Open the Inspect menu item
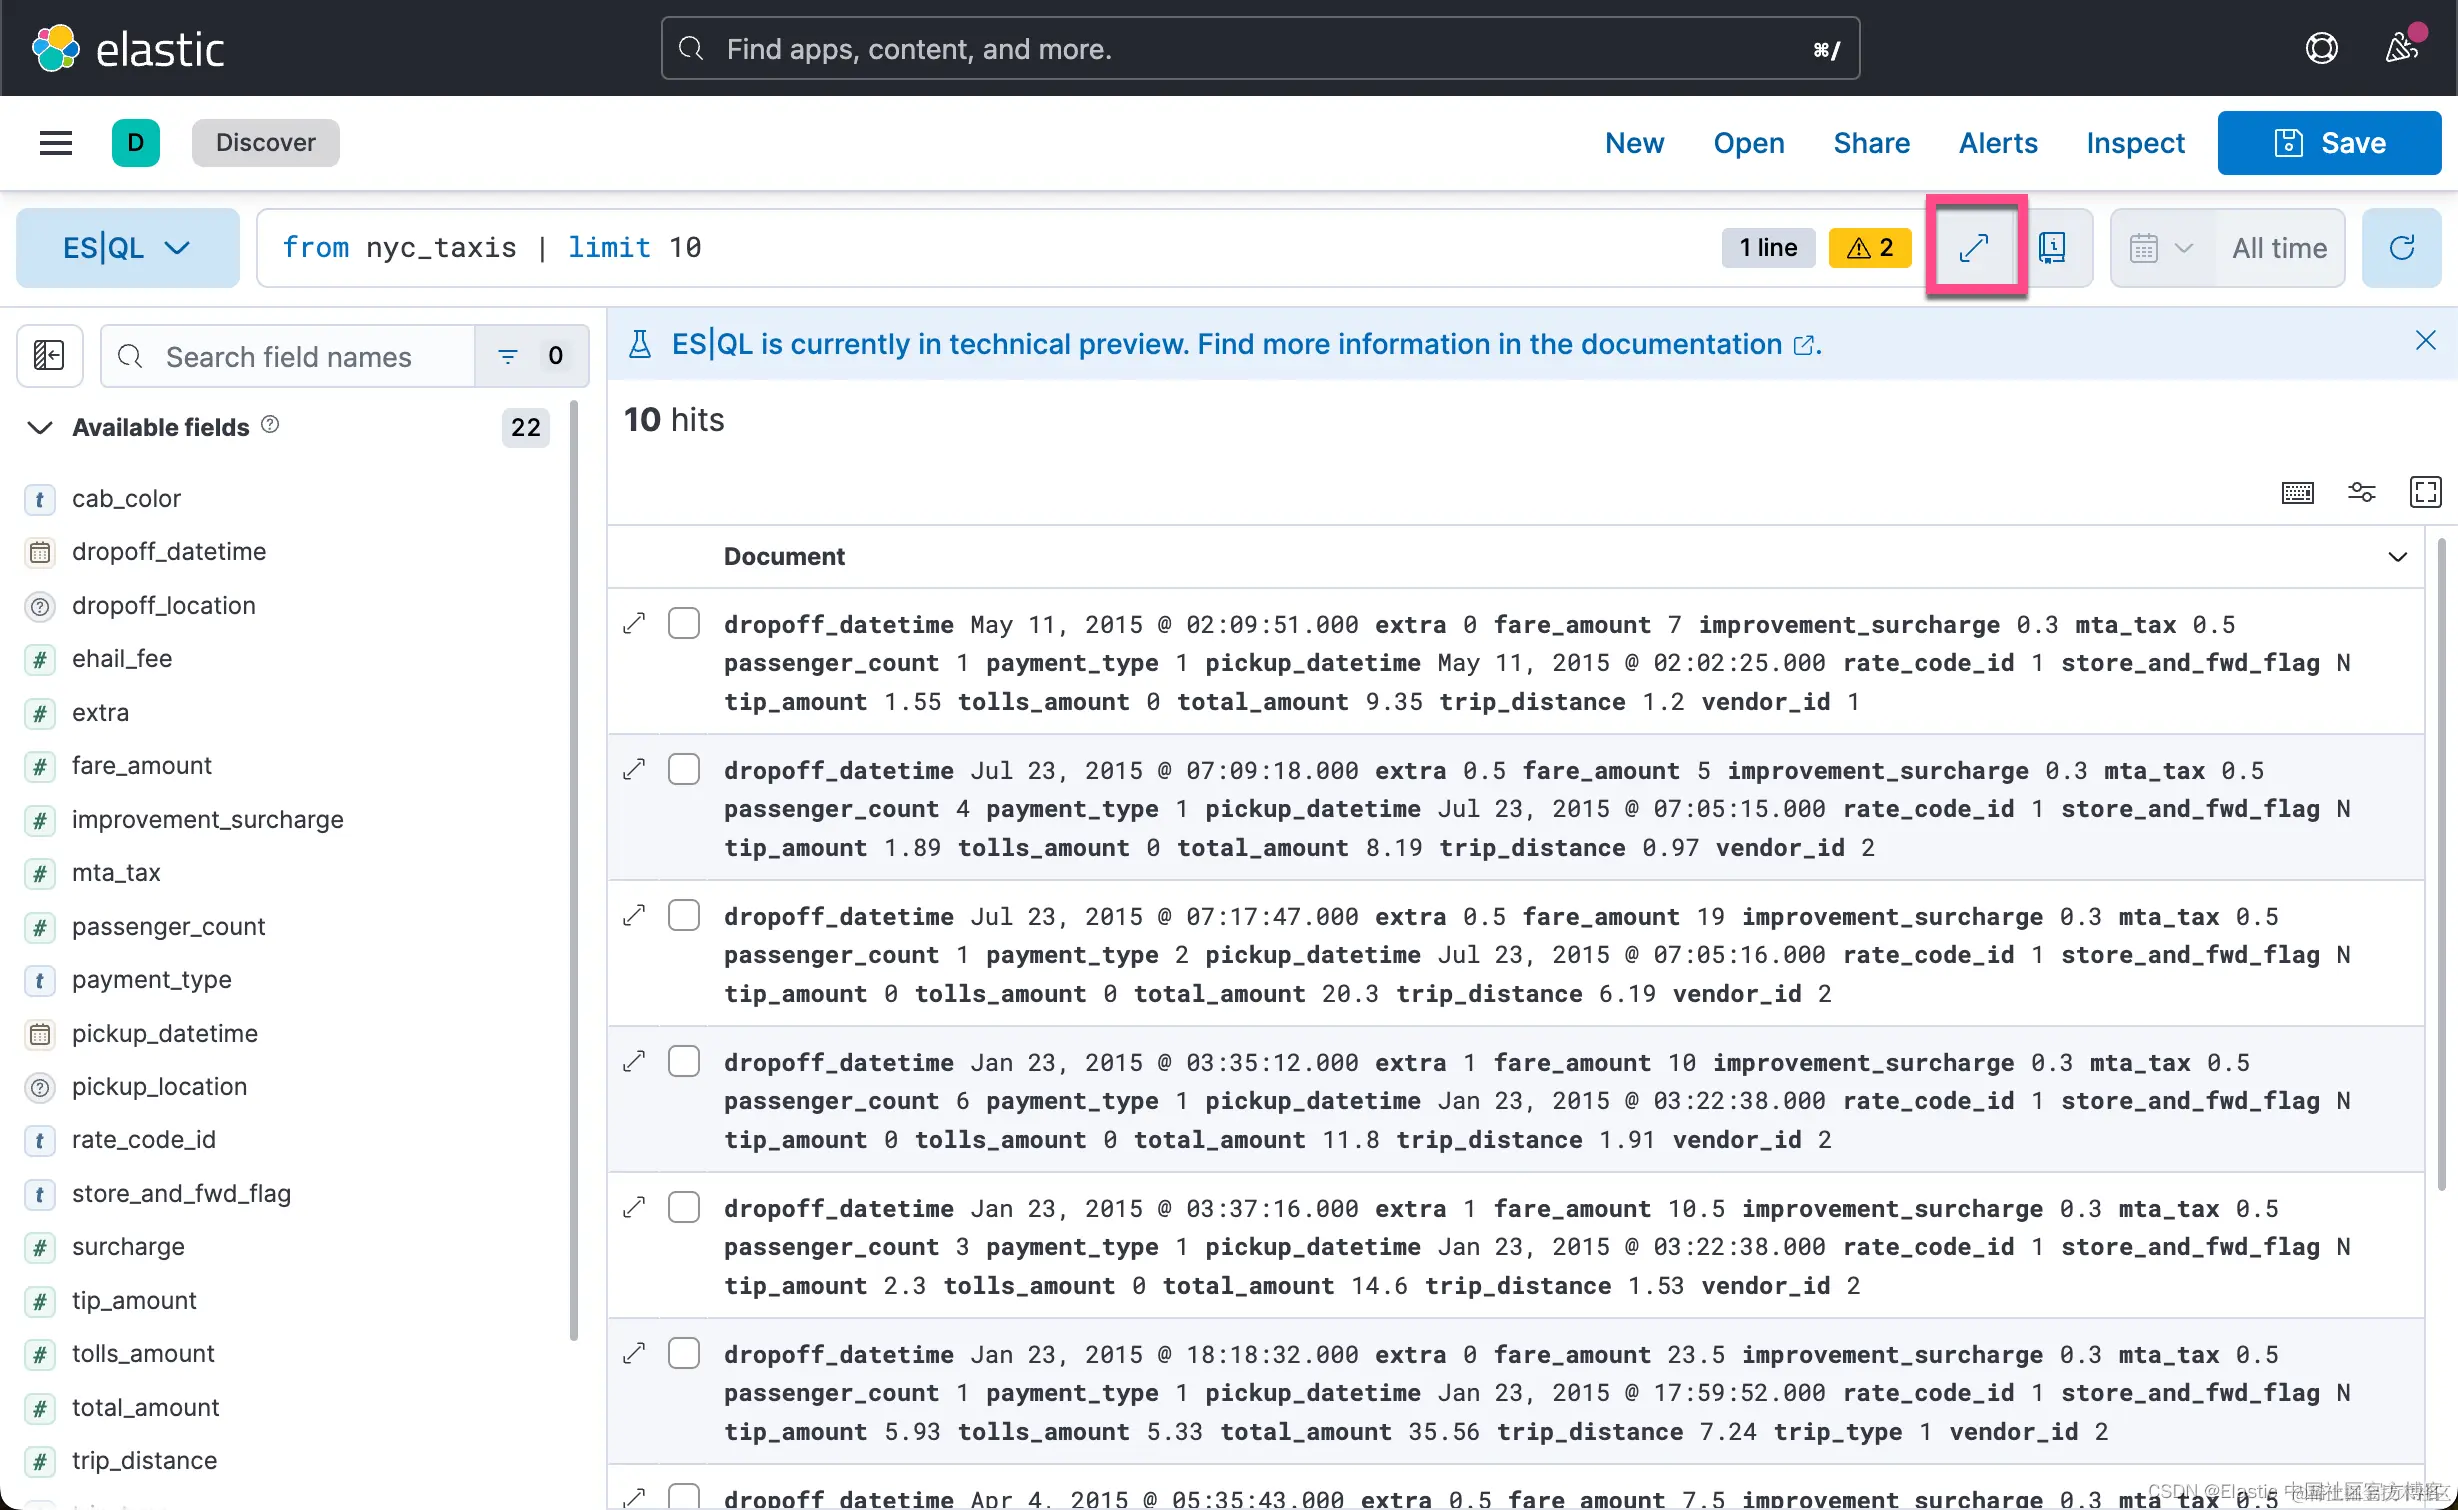This screenshot has width=2458, height=1510. pos(2135,143)
